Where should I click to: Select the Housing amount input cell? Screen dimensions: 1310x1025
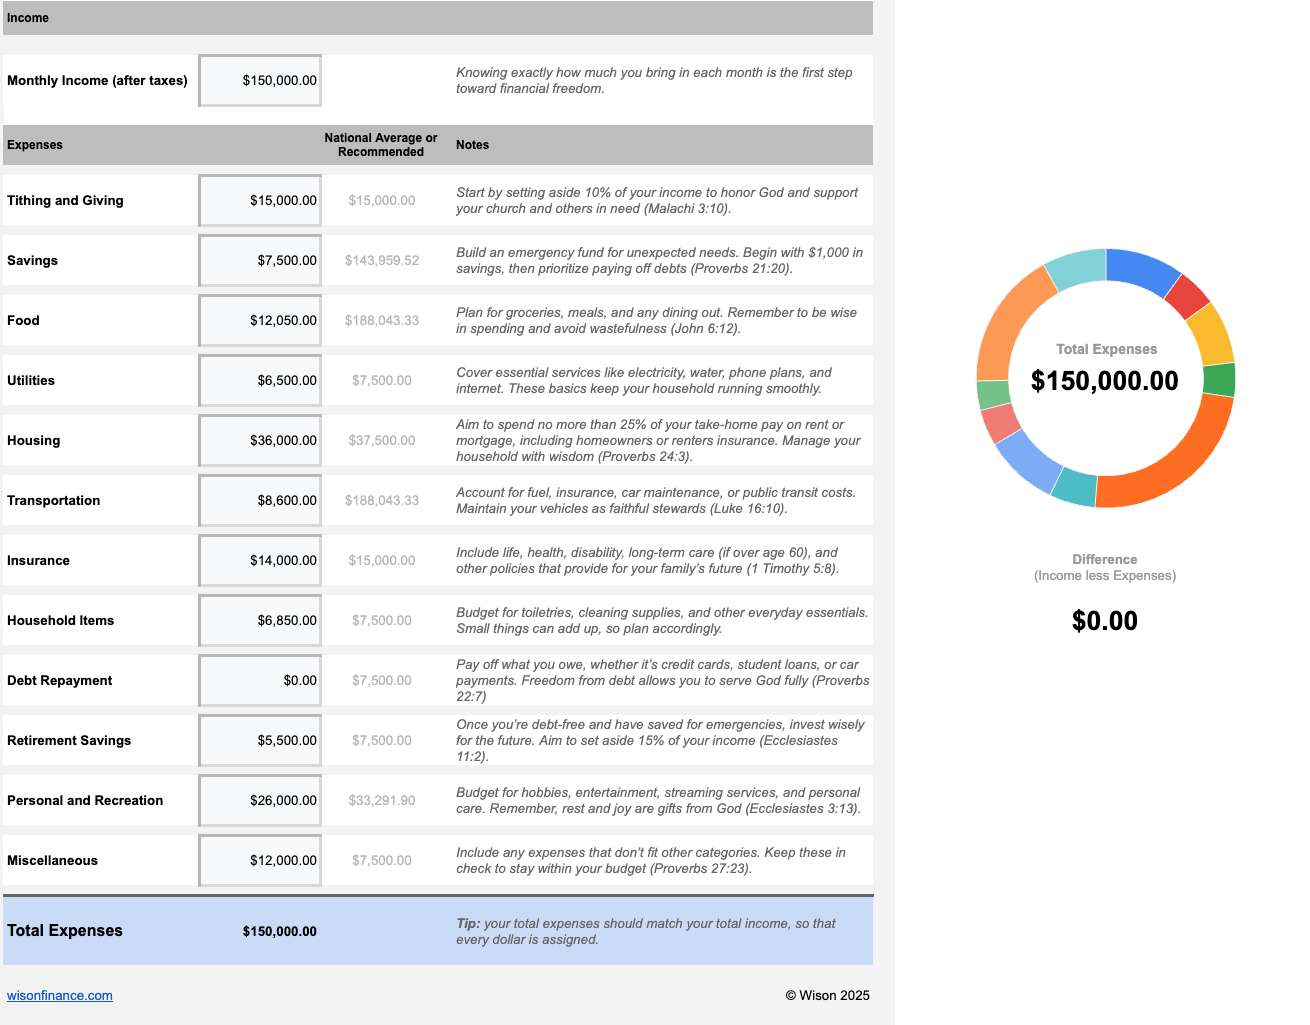point(260,441)
